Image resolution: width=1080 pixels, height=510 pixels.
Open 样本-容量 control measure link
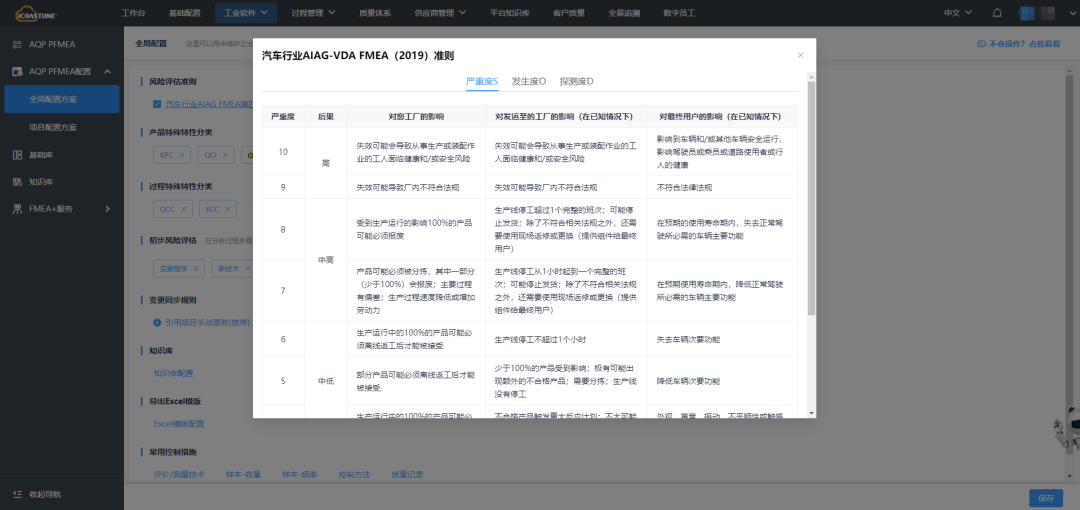(x=243, y=475)
